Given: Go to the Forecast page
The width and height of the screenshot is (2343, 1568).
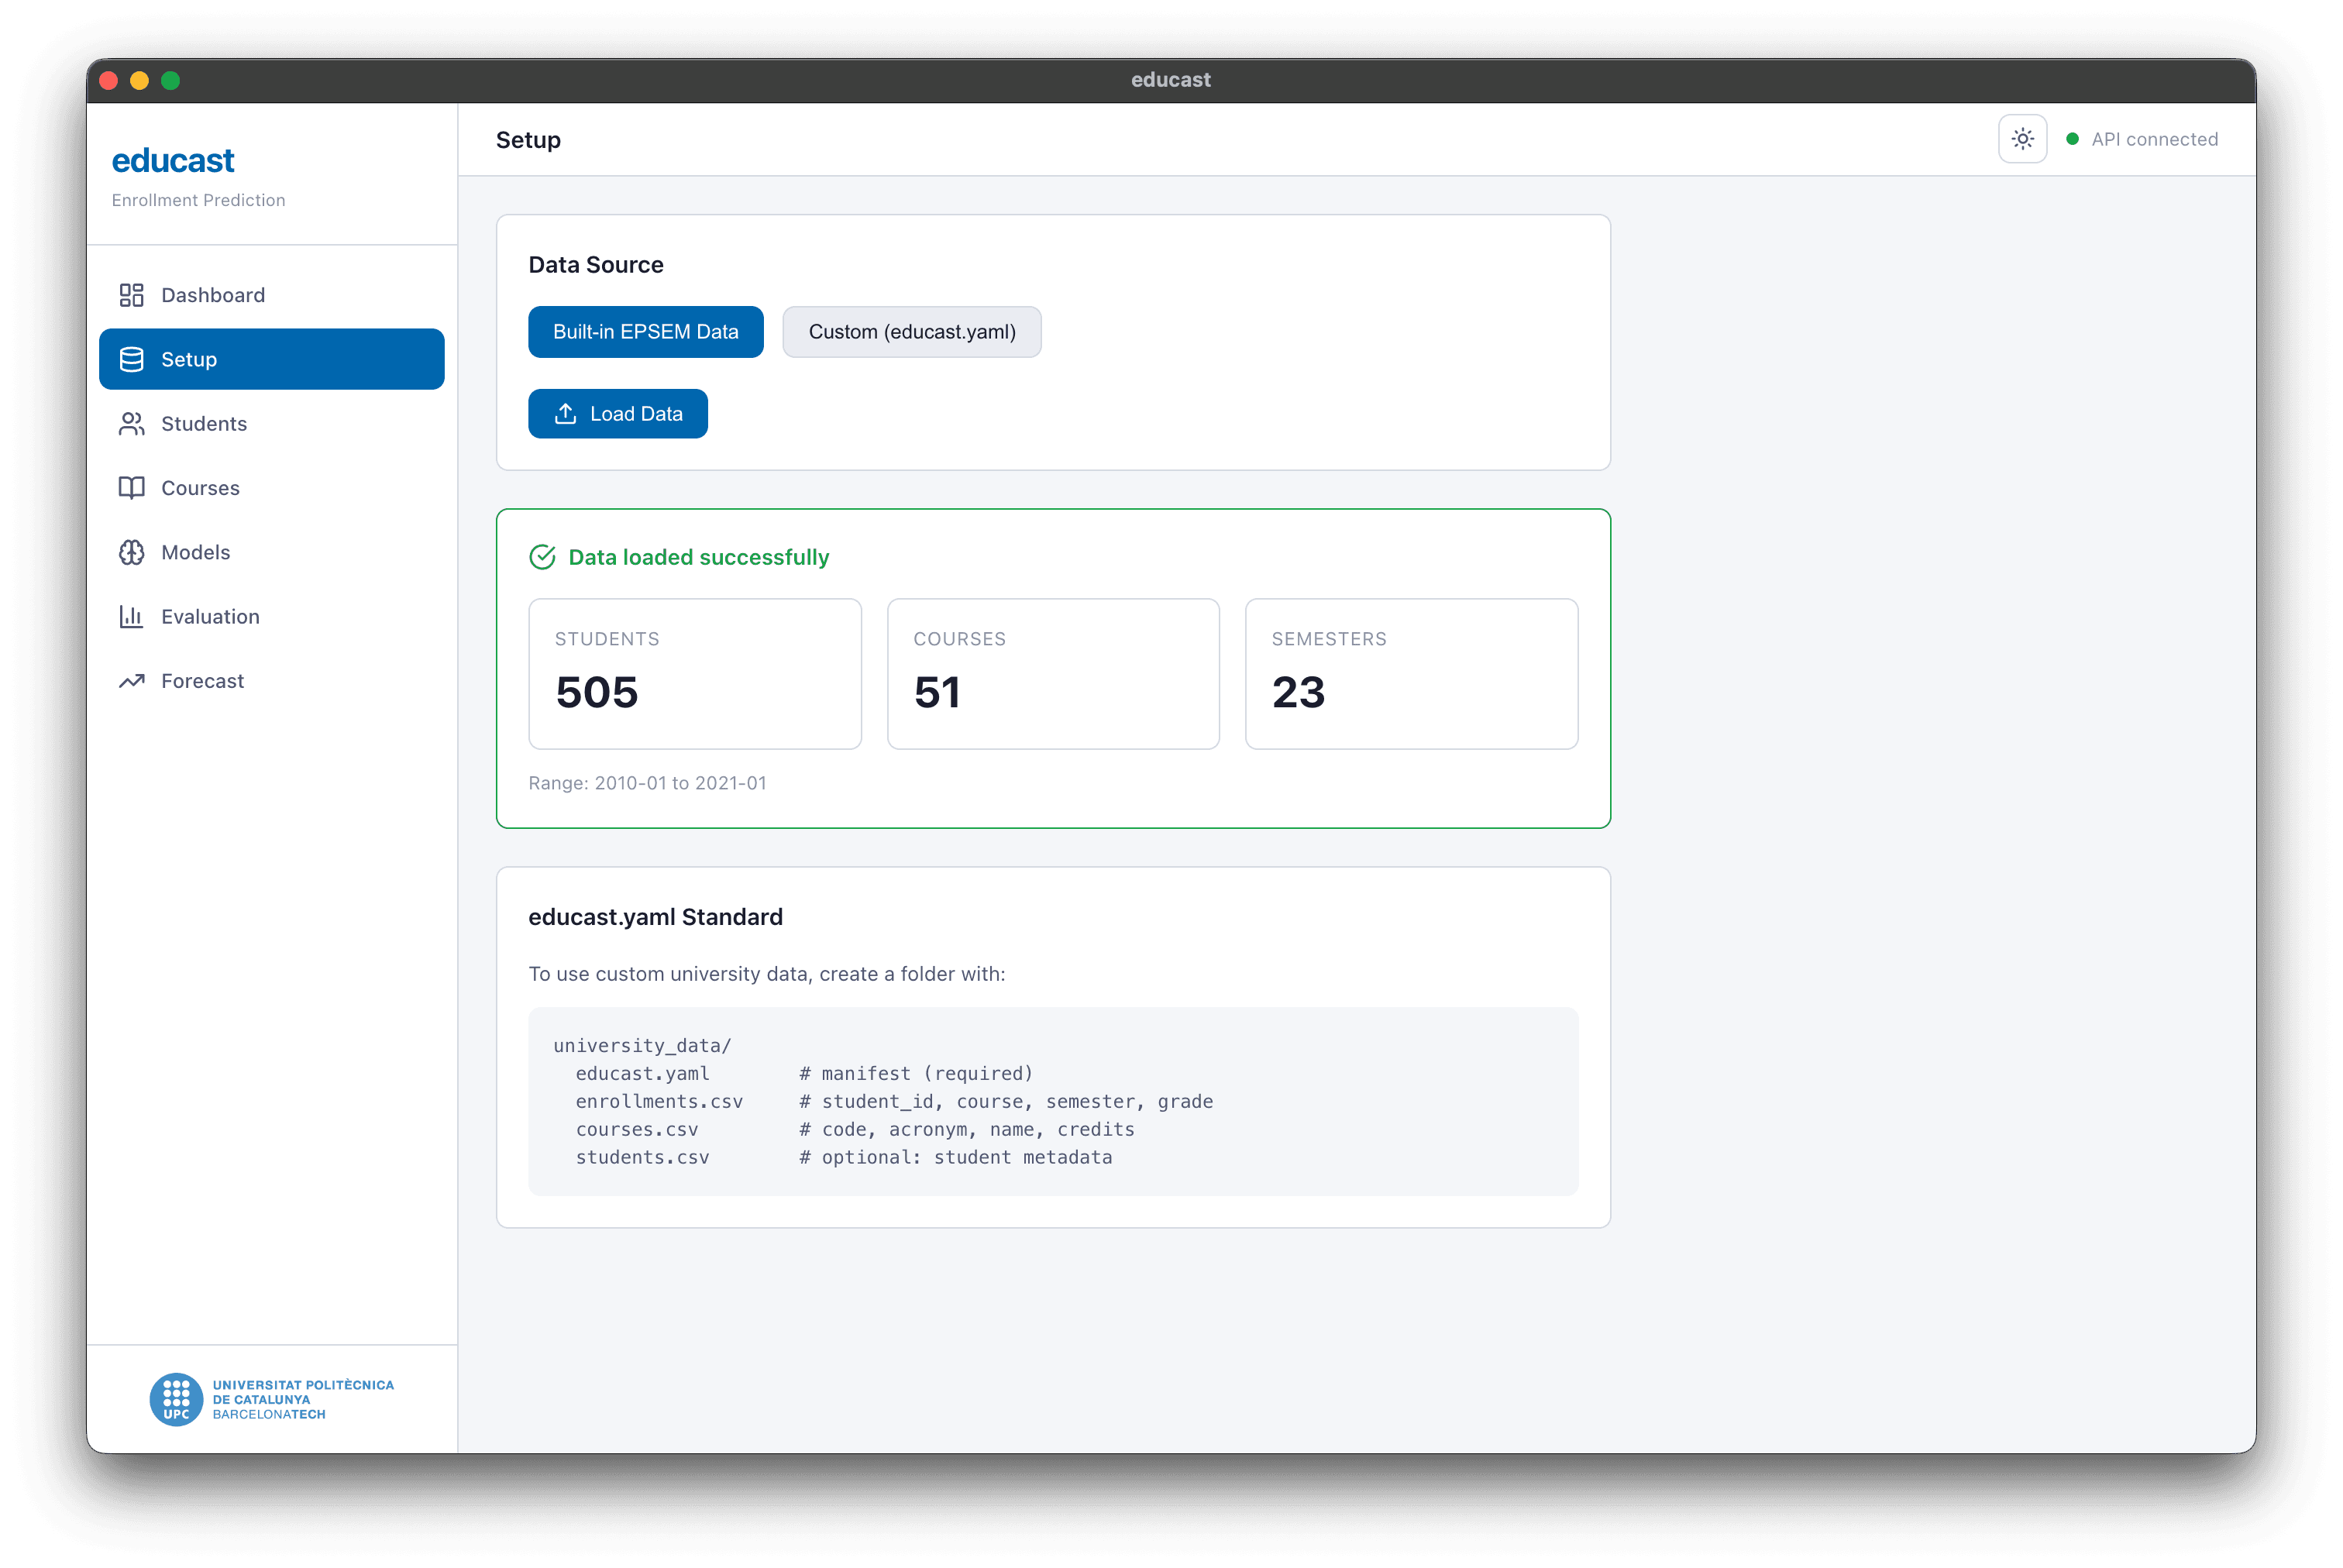Looking at the screenshot, I should tap(272, 681).
